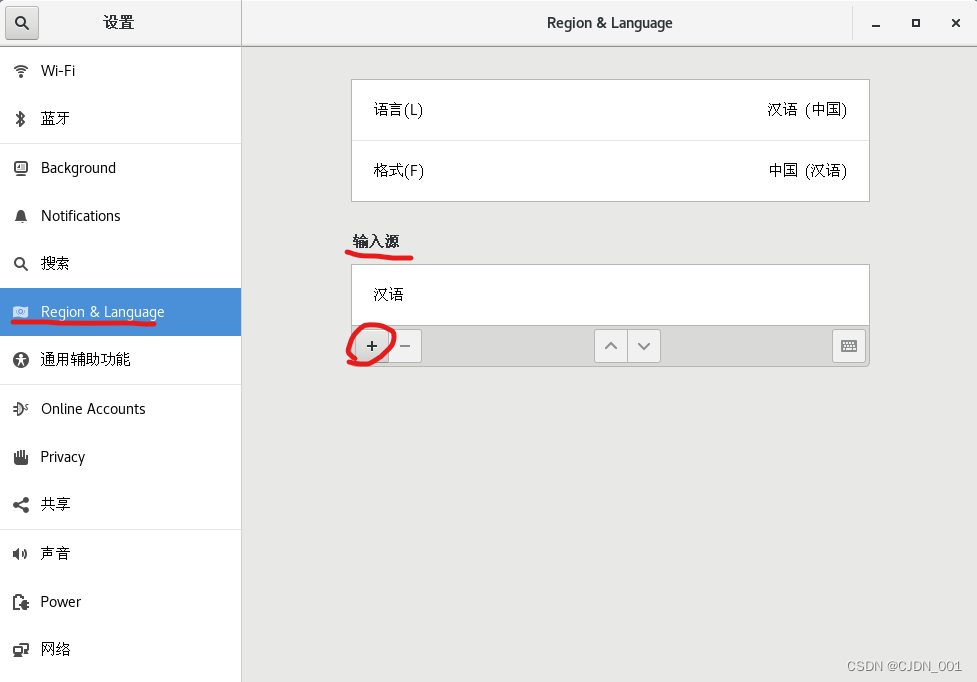Click the Wi-Fi signal icon in sidebar
The height and width of the screenshot is (682, 977).
click(21, 71)
